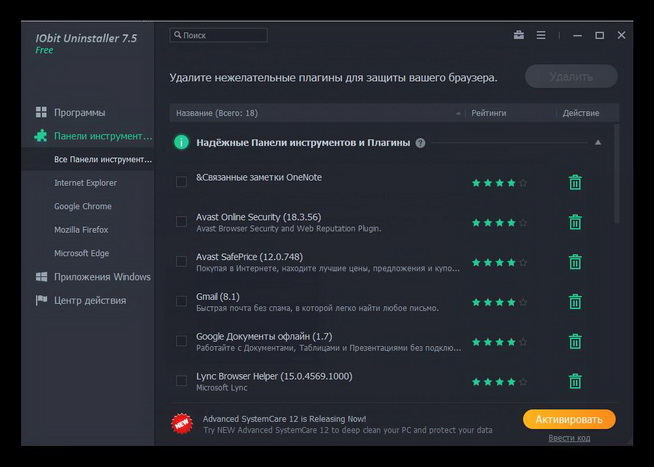Click the Действие column header

tap(581, 113)
